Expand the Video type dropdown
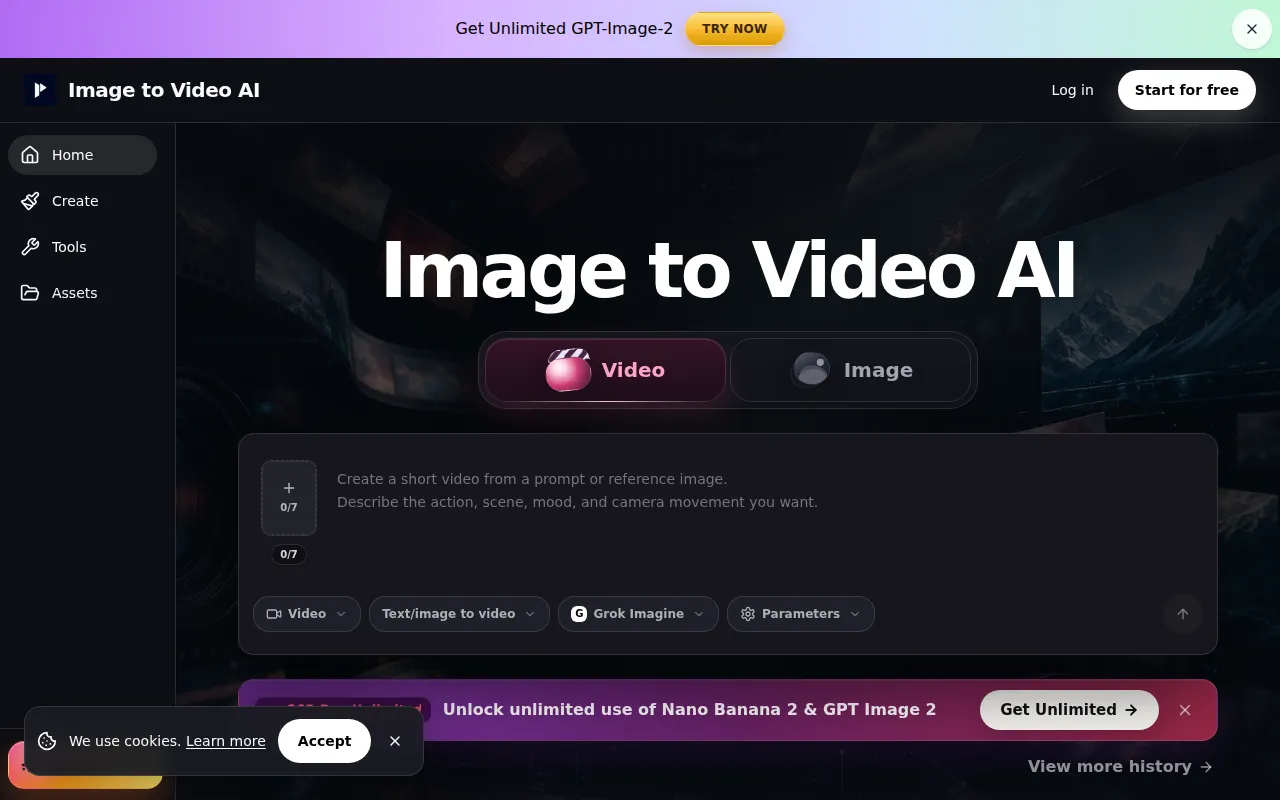Viewport: 1280px width, 800px height. point(307,614)
